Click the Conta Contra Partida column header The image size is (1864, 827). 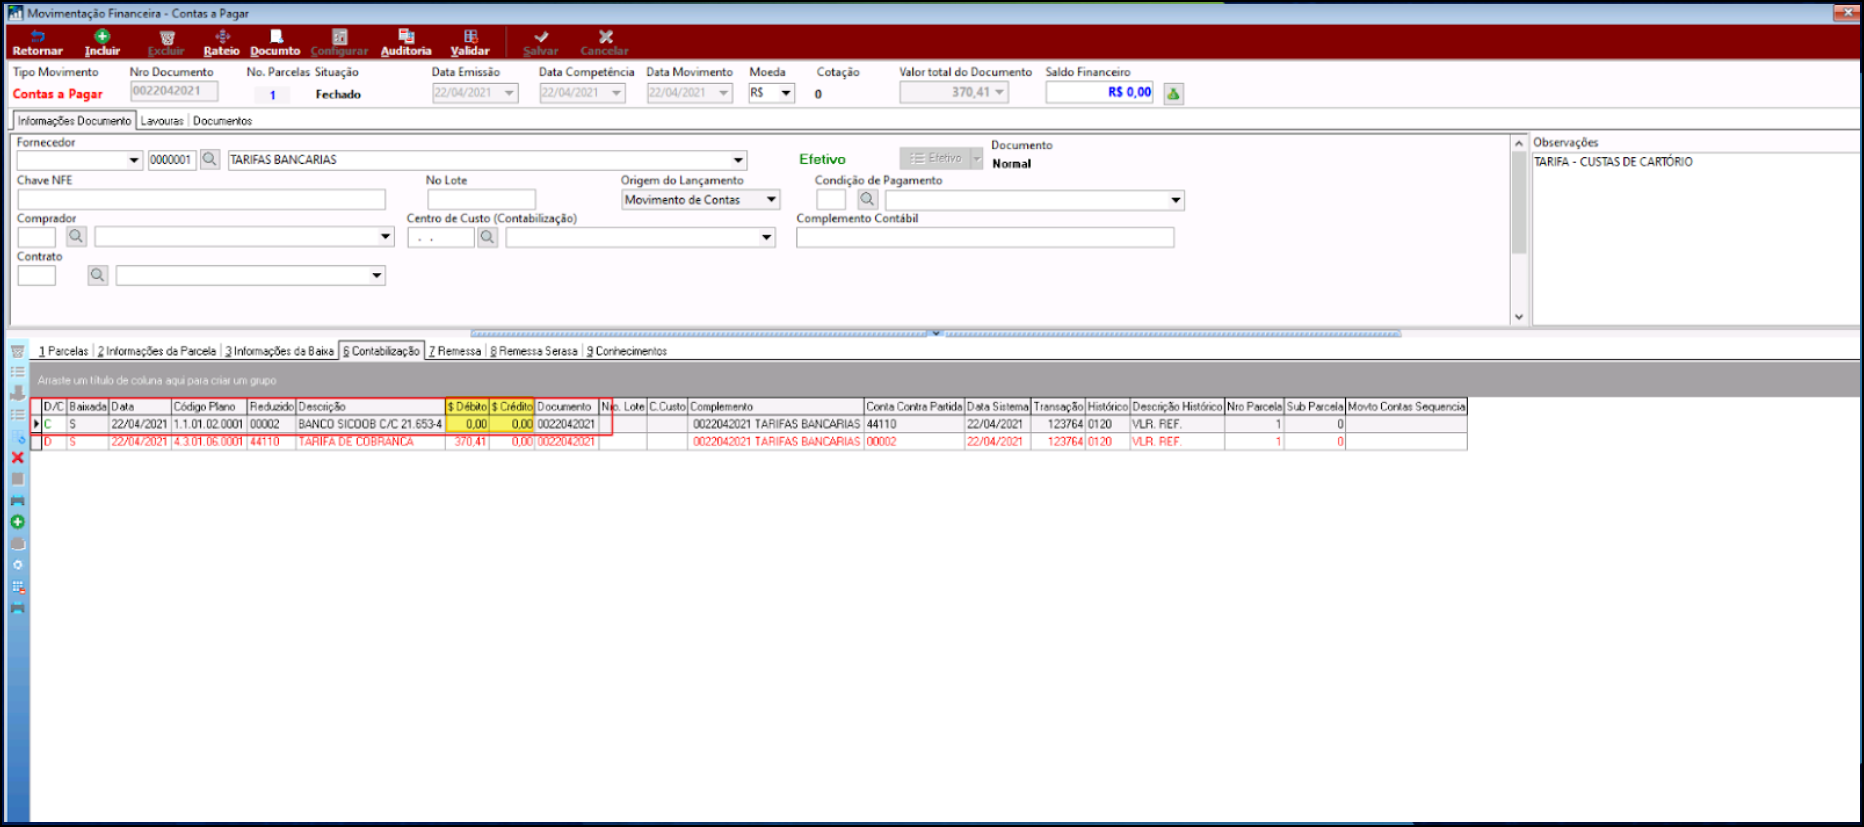point(914,407)
